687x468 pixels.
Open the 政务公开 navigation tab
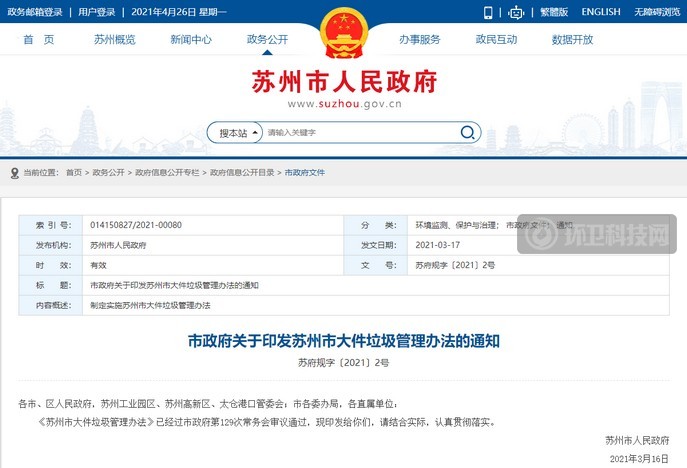click(267, 40)
